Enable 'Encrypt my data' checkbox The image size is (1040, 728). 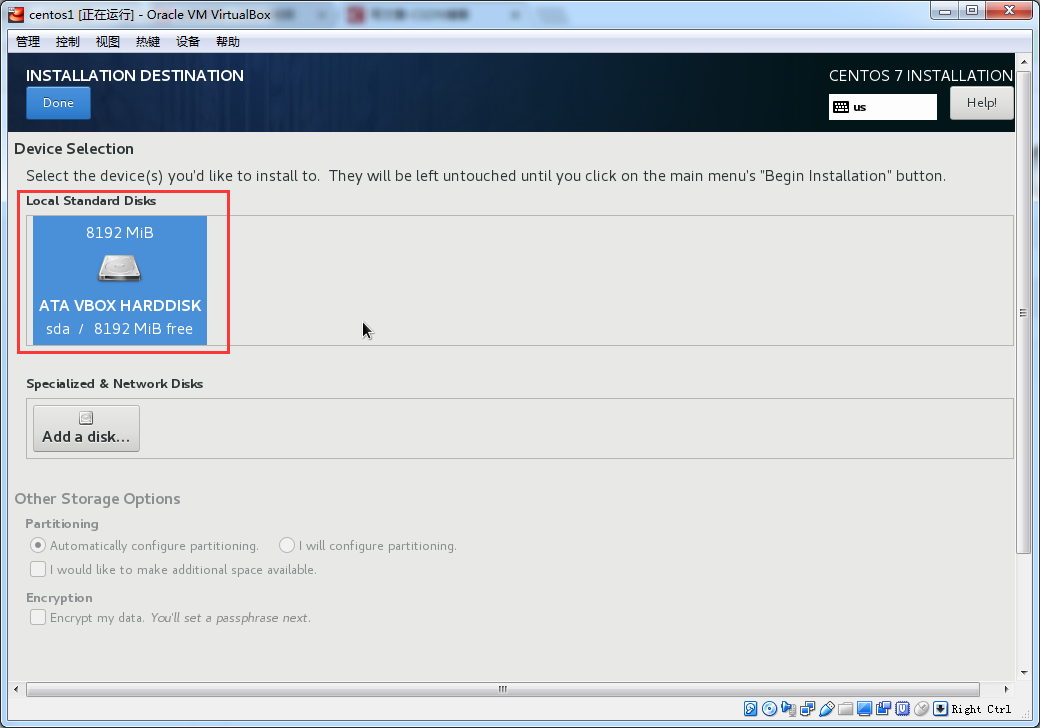(x=38, y=617)
